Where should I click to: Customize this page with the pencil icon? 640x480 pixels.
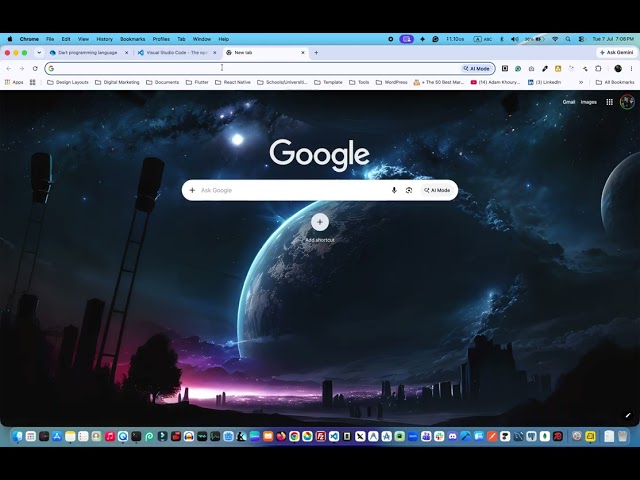[x=628, y=416]
